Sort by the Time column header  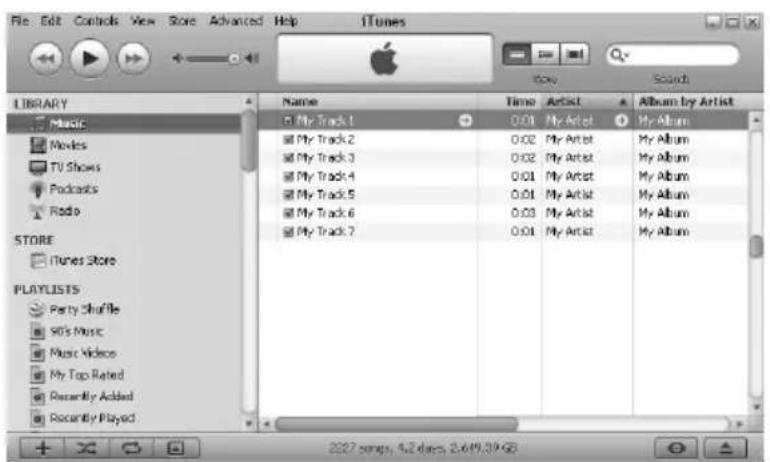510,102
